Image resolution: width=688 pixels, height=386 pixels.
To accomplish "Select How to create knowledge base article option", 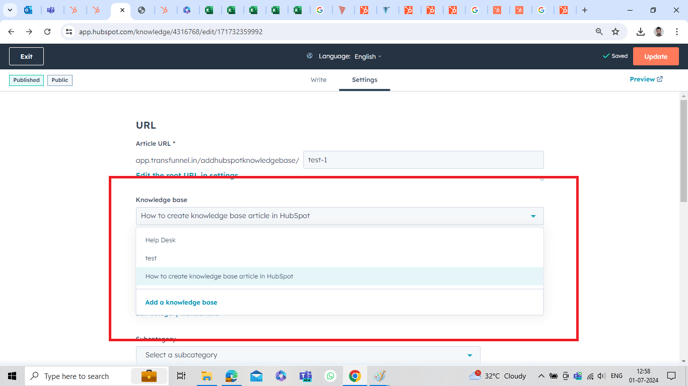I will pyautogui.click(x=340, y=276).
